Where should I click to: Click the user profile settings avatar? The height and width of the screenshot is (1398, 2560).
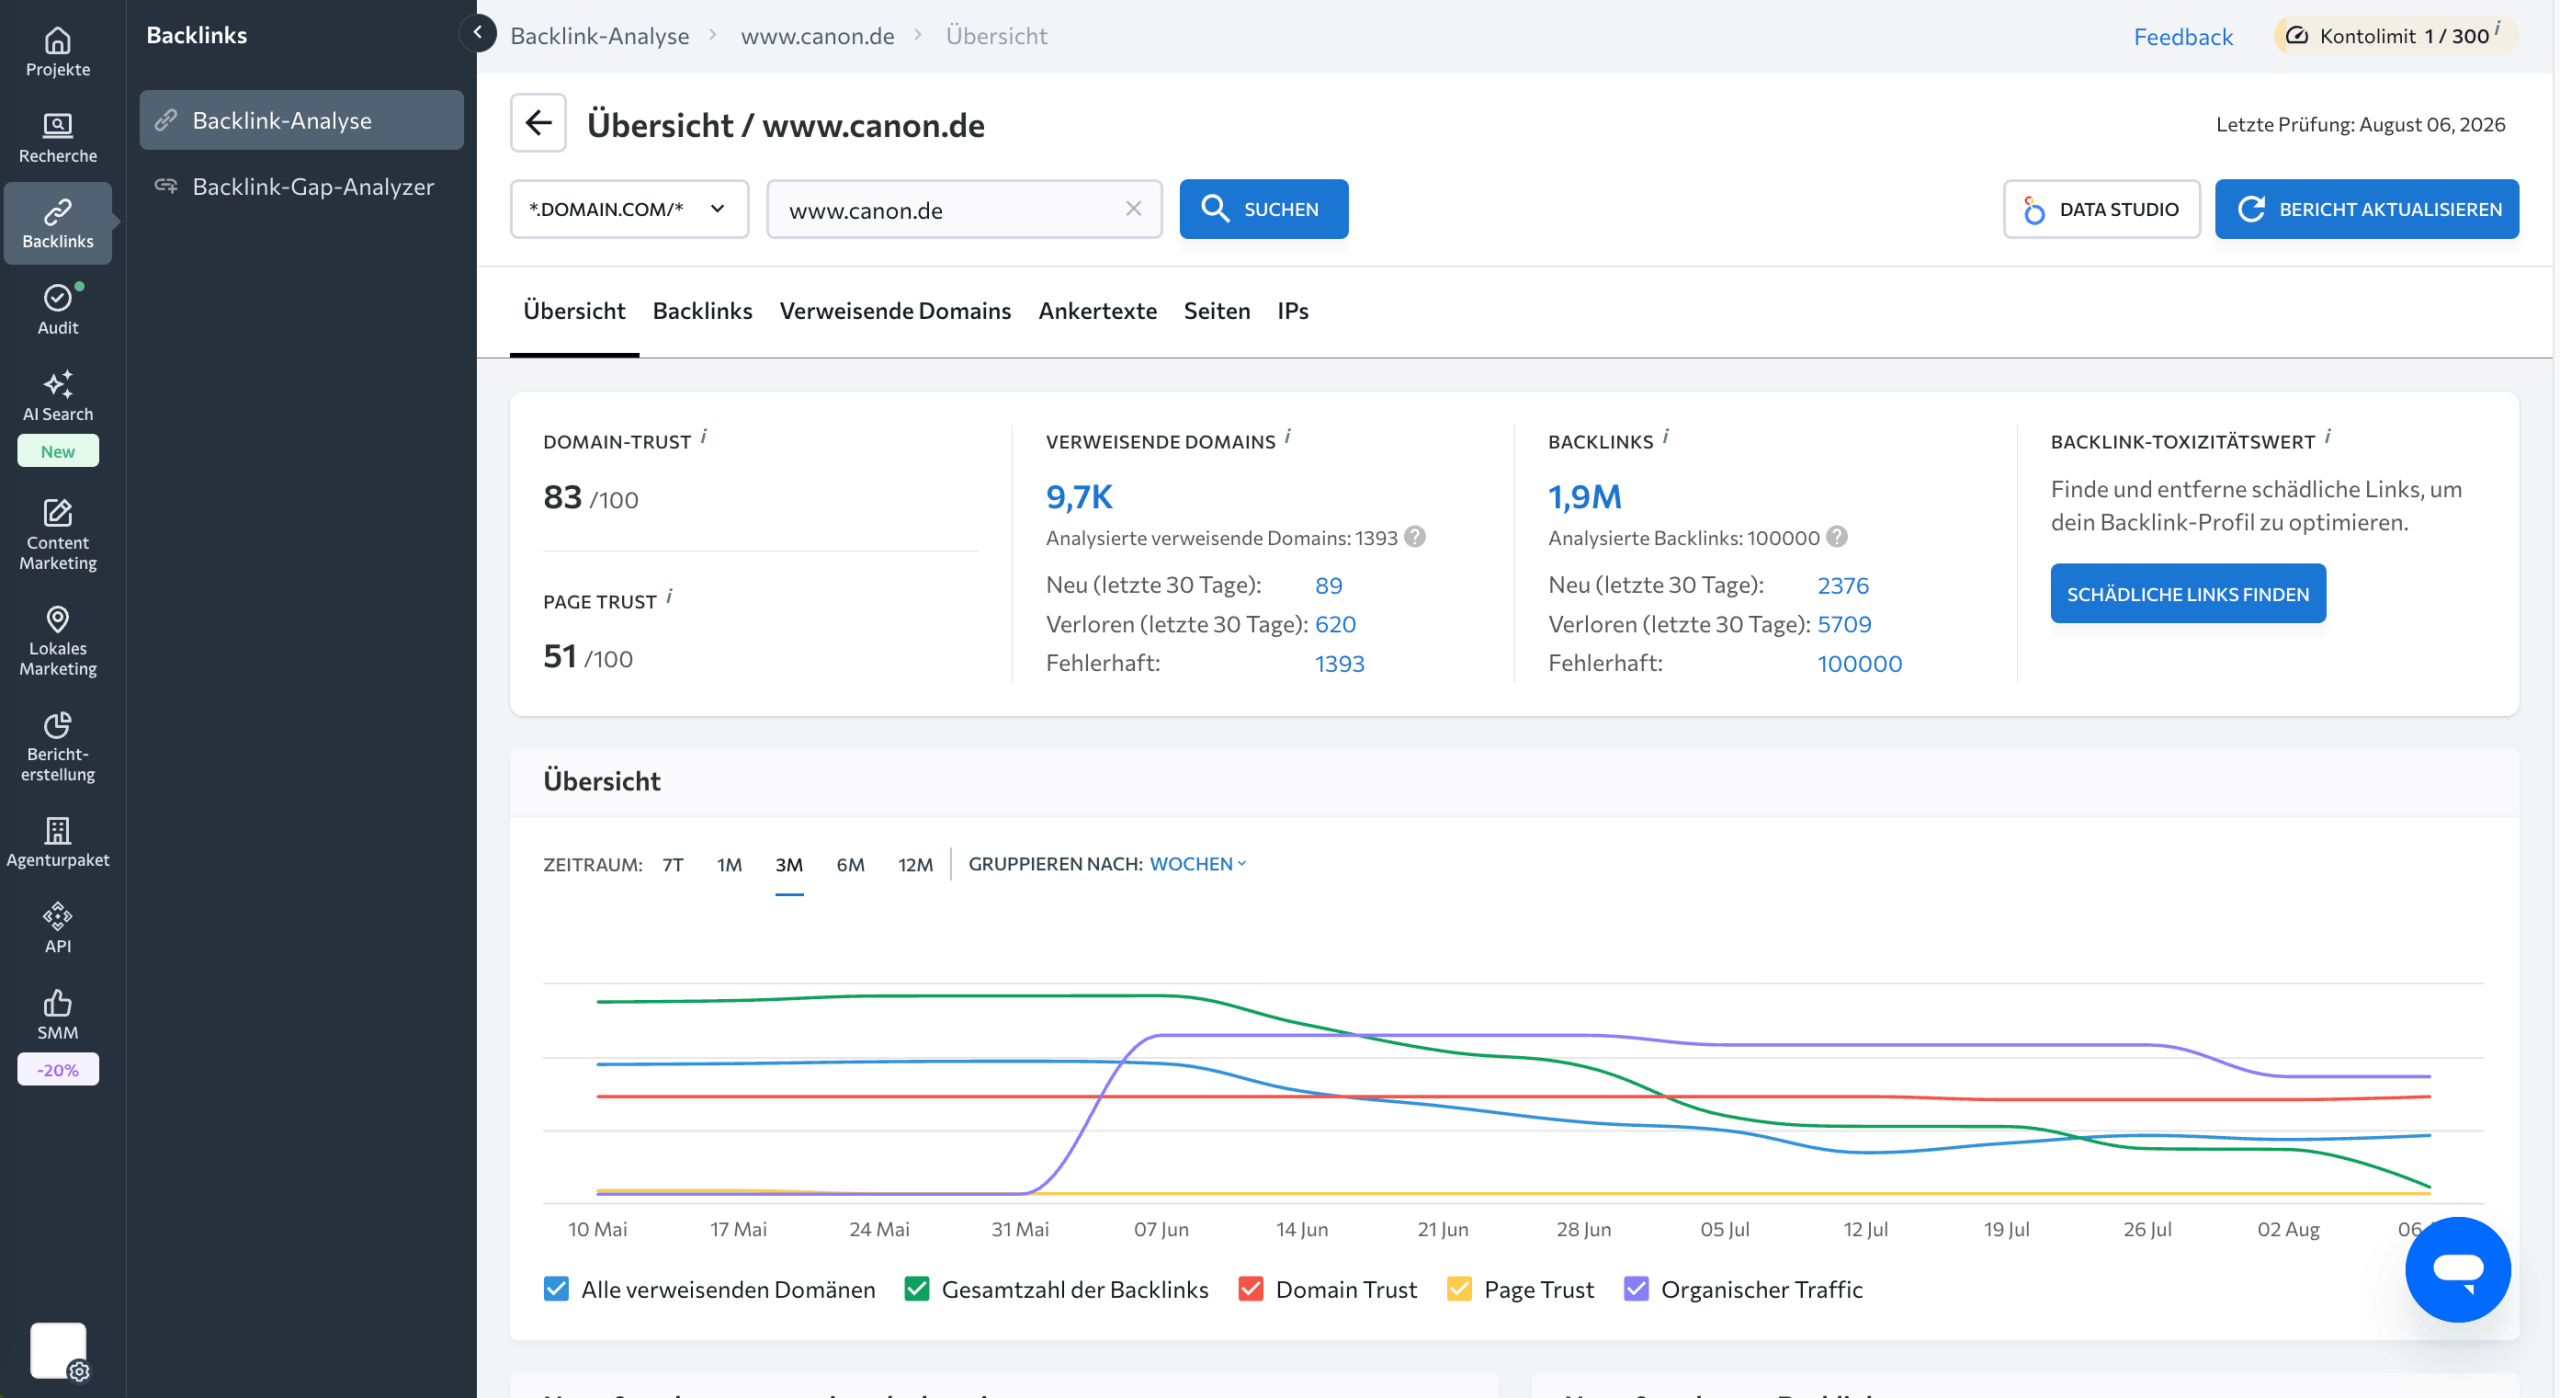click(x=59, y=1351)
